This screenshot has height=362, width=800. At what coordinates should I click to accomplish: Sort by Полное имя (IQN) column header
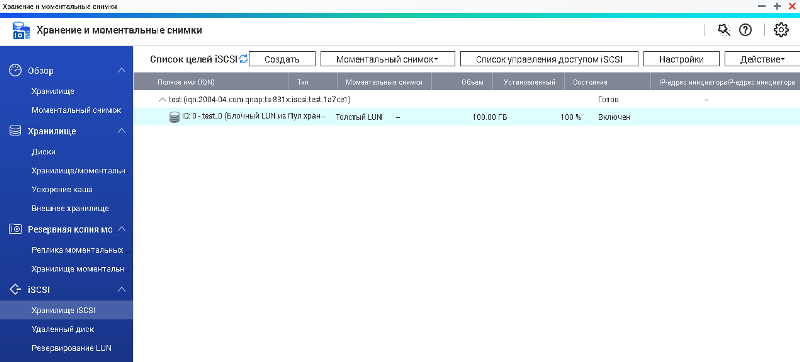click(211, 82)
